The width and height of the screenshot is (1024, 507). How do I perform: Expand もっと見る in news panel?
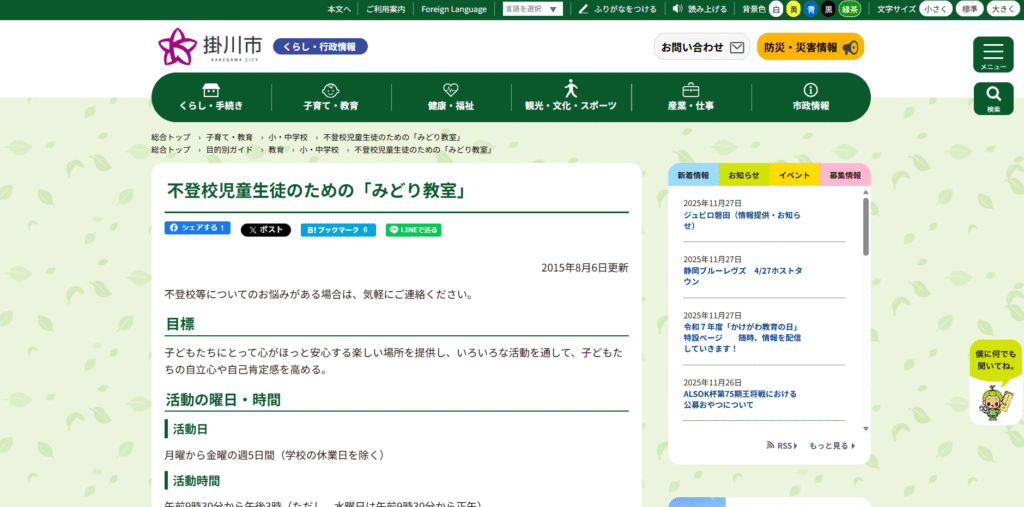pos(831,446)
